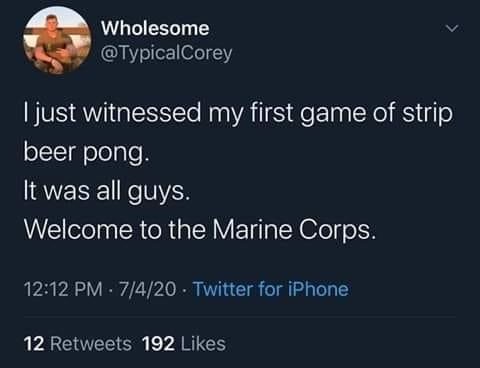Screen dimensions: 480x368
Task: Open Wholesome's profile picture
Action: click(x=57, y=40)
